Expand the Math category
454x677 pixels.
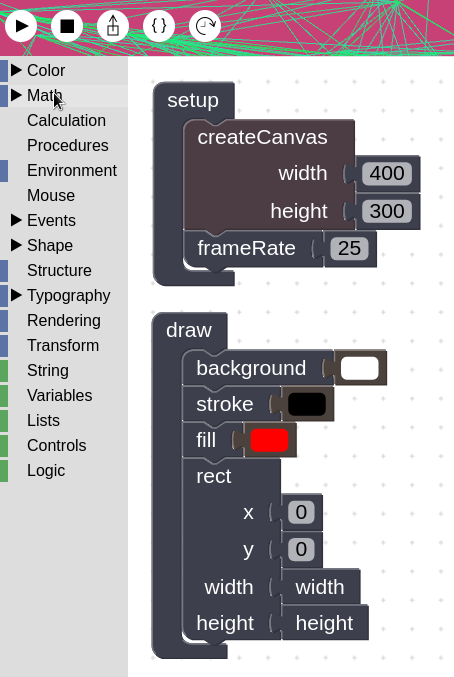(x=44, y=95)
